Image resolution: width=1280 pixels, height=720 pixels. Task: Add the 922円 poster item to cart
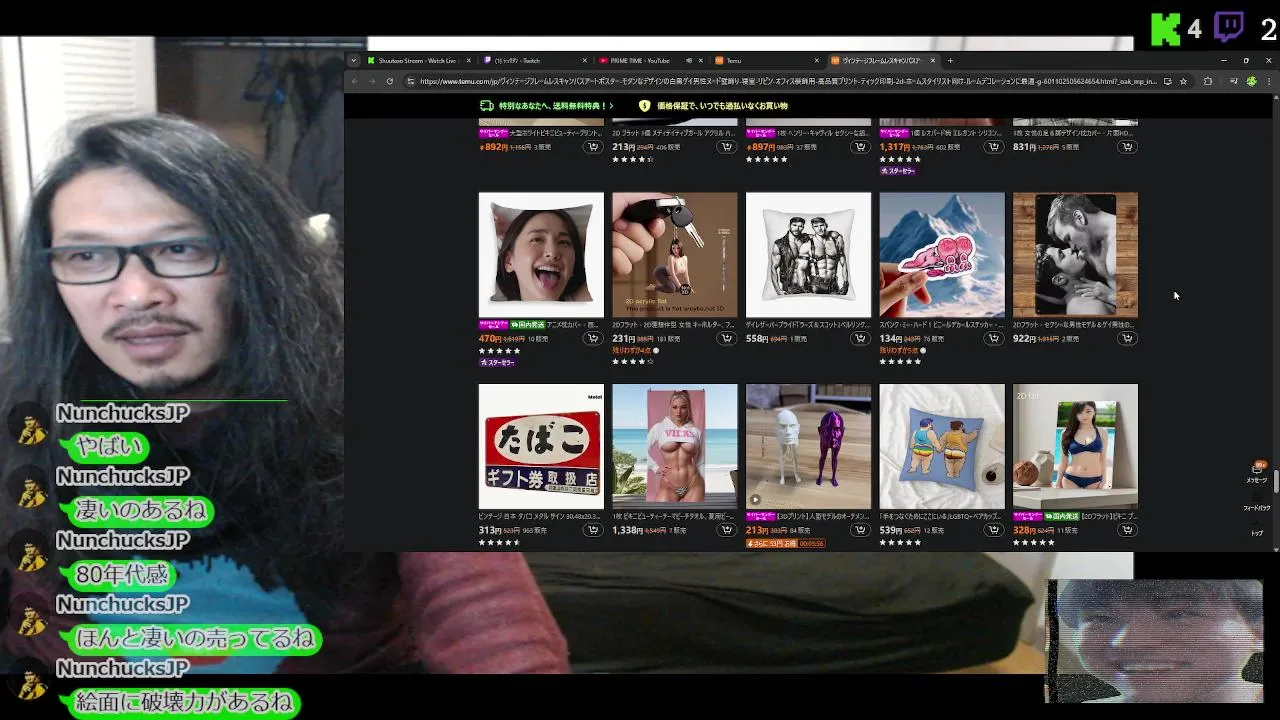(x=1127, y=339)
